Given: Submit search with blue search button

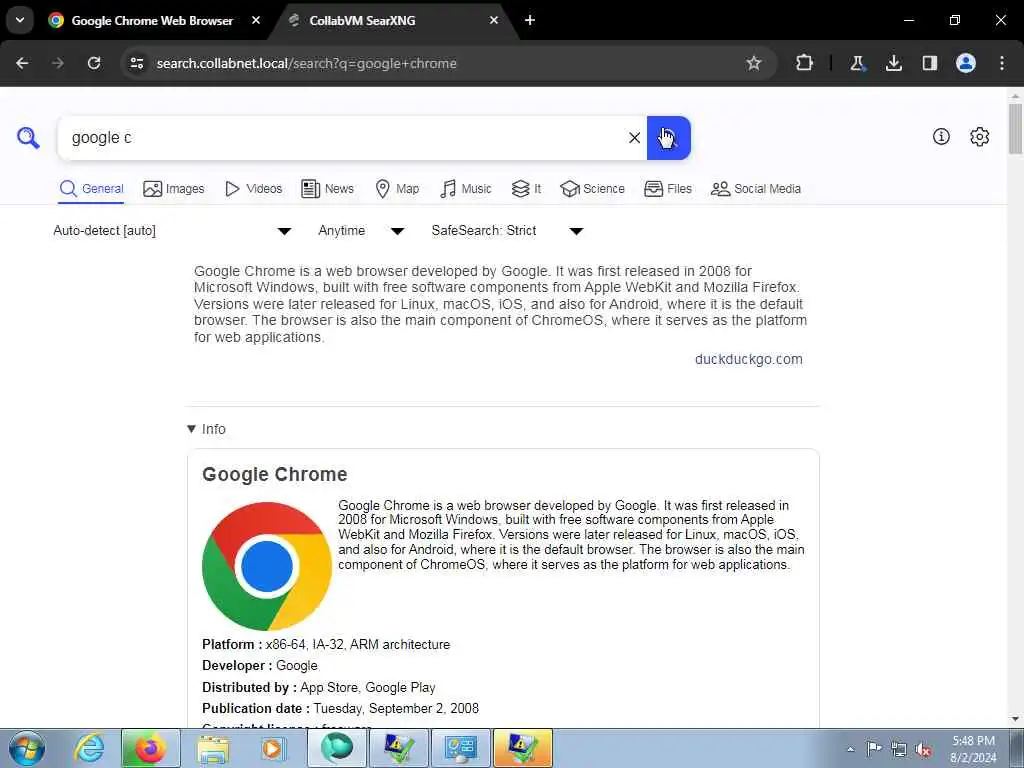Looking at the screenshot, I should click(669, 138).
